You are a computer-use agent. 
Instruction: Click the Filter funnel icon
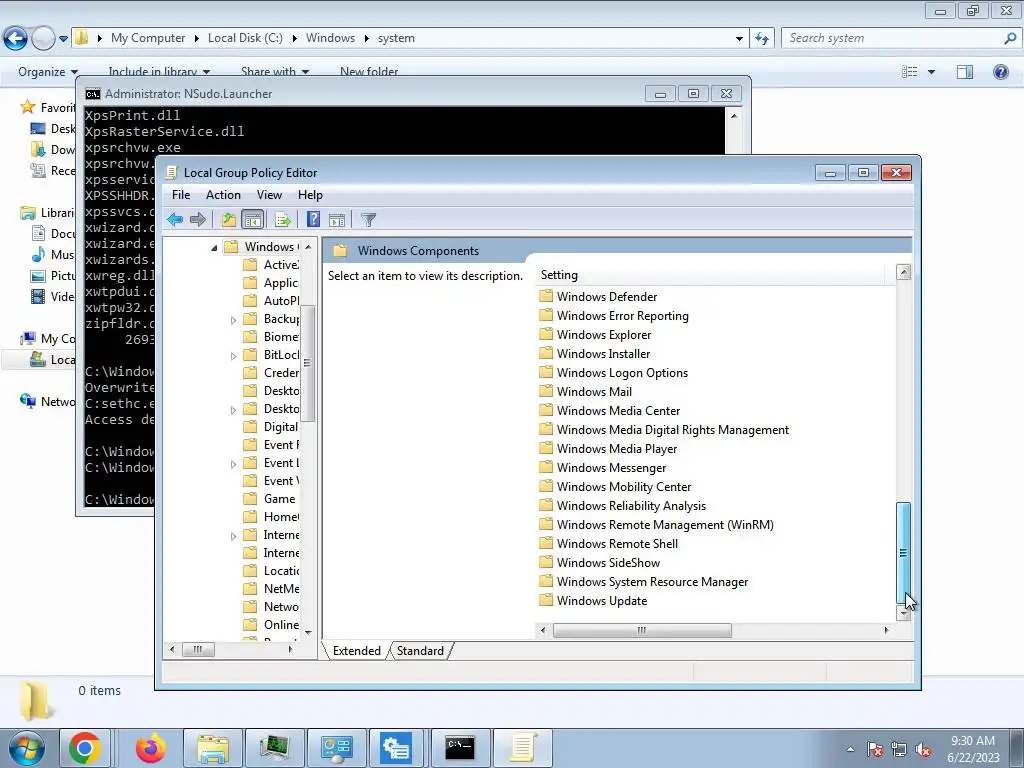[368, 219]
